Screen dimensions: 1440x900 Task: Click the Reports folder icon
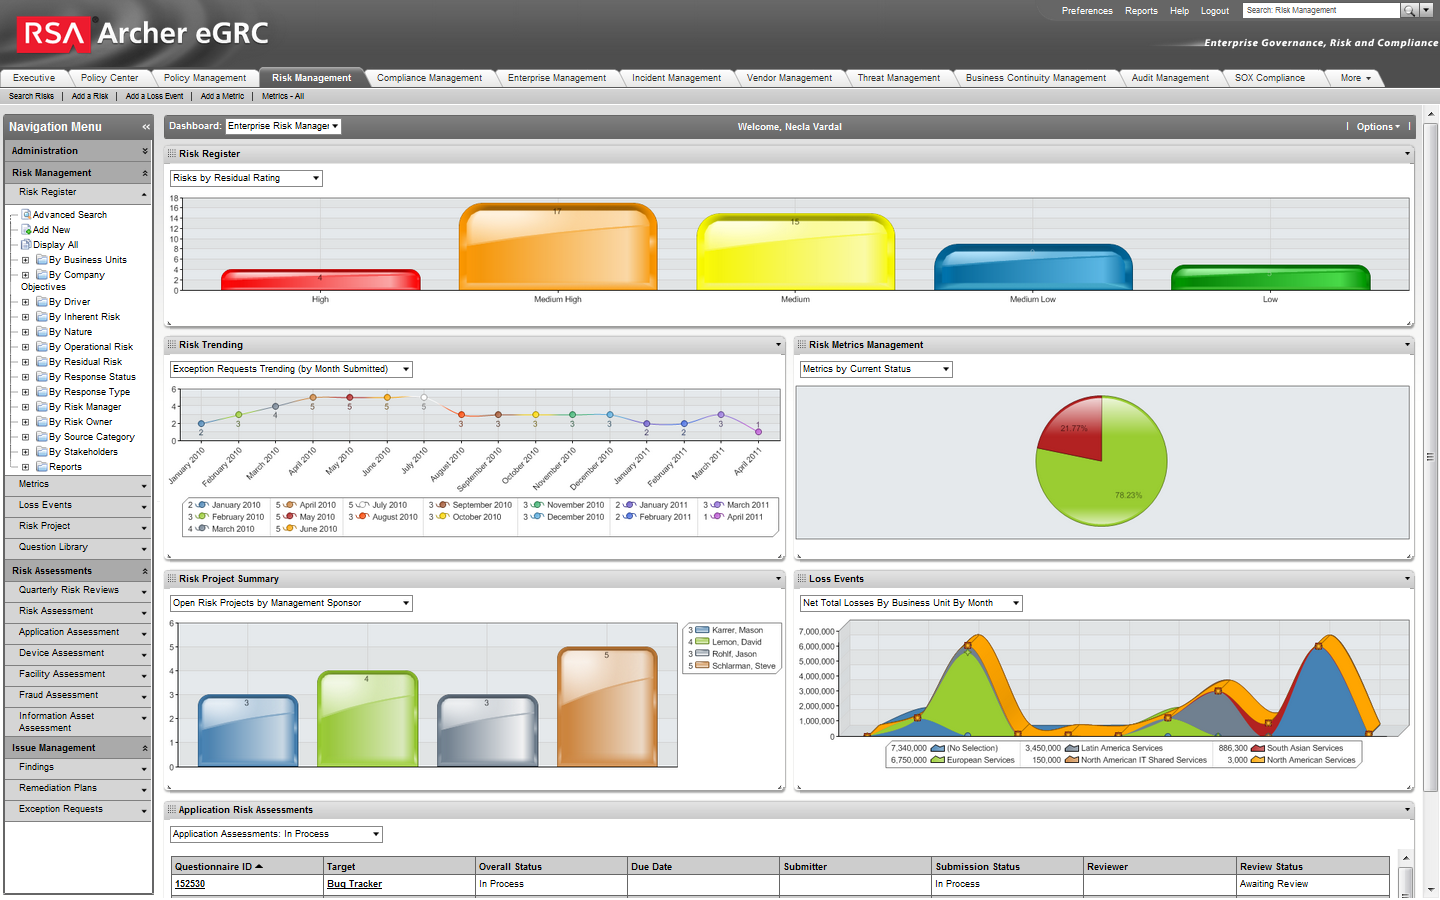(x=42, y=466)
